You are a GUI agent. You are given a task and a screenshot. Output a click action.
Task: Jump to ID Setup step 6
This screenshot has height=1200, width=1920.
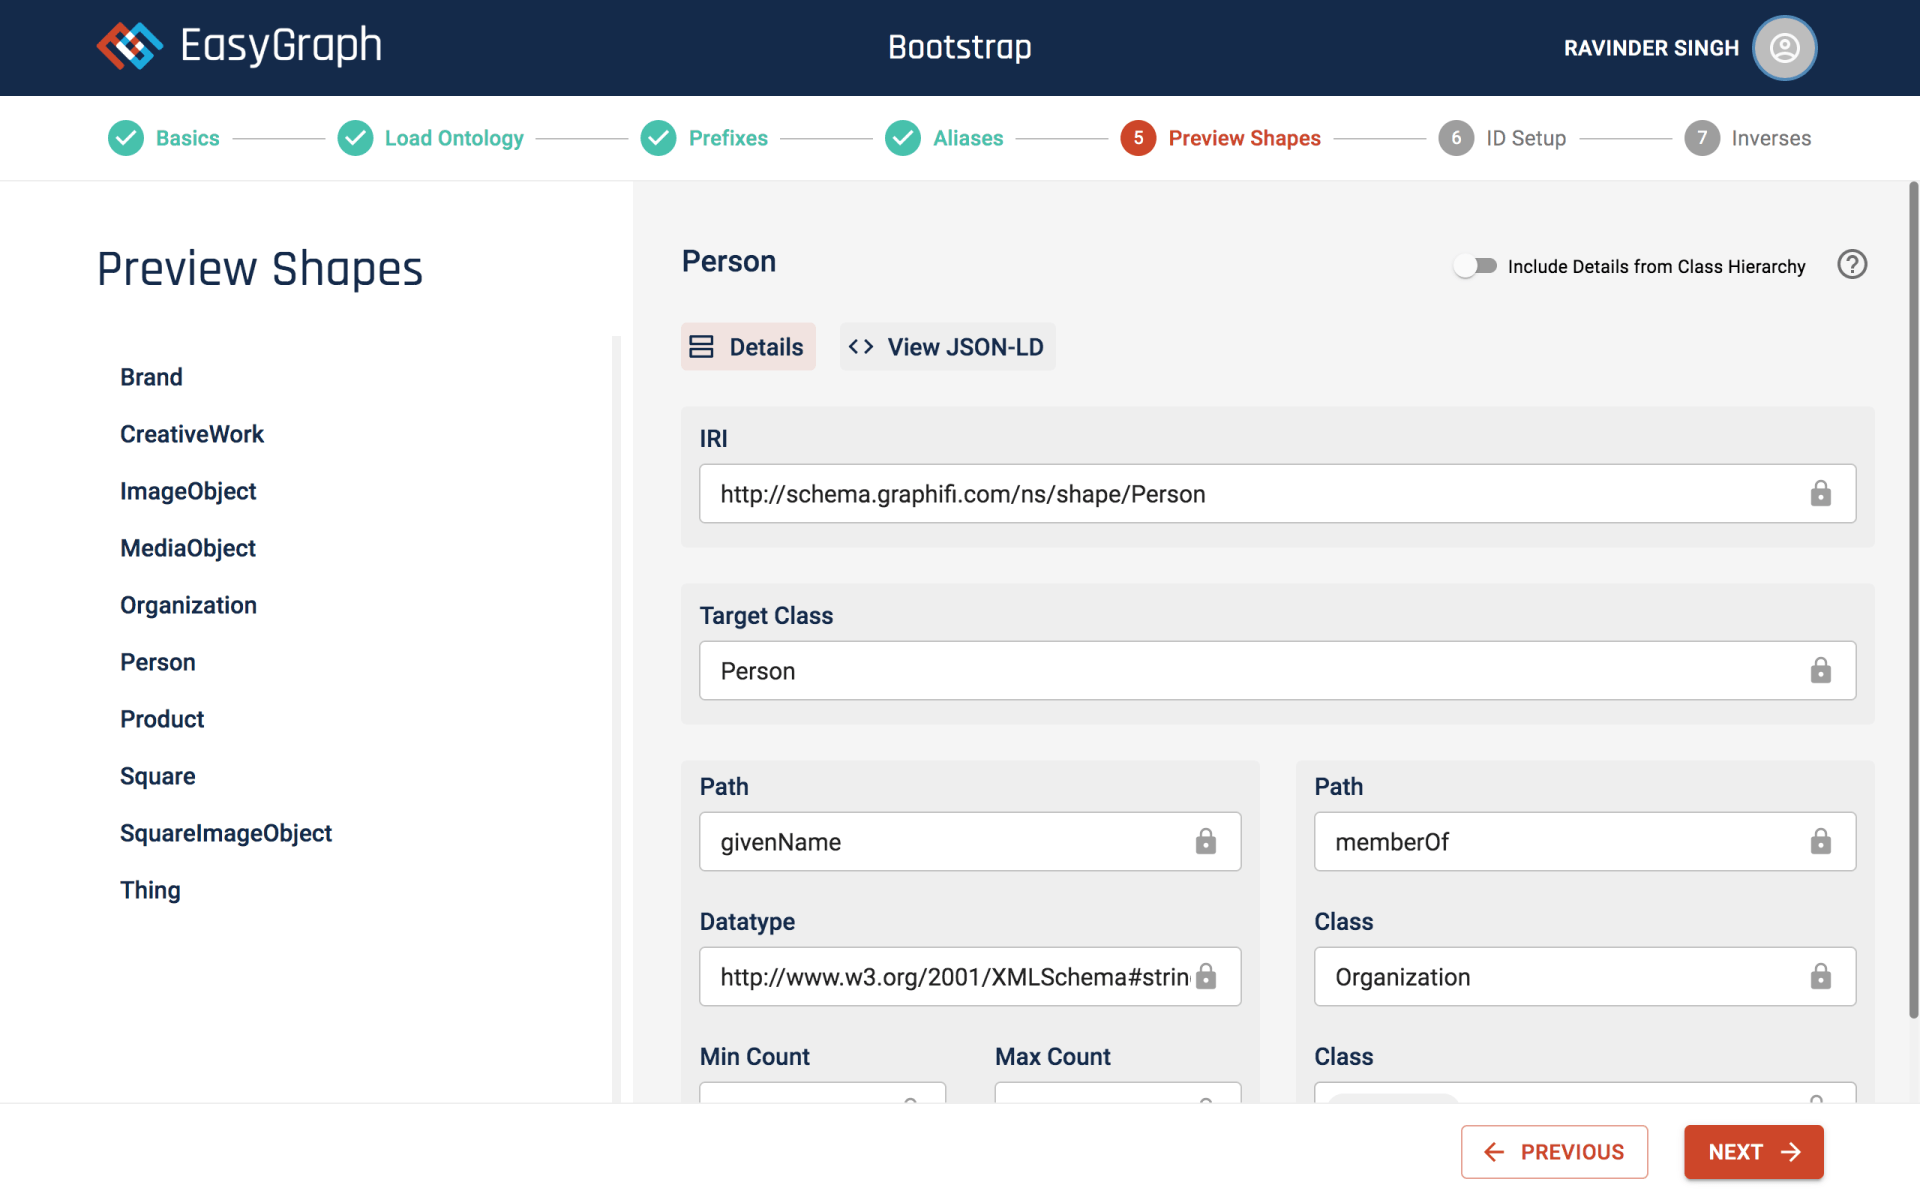[1503, 138]
